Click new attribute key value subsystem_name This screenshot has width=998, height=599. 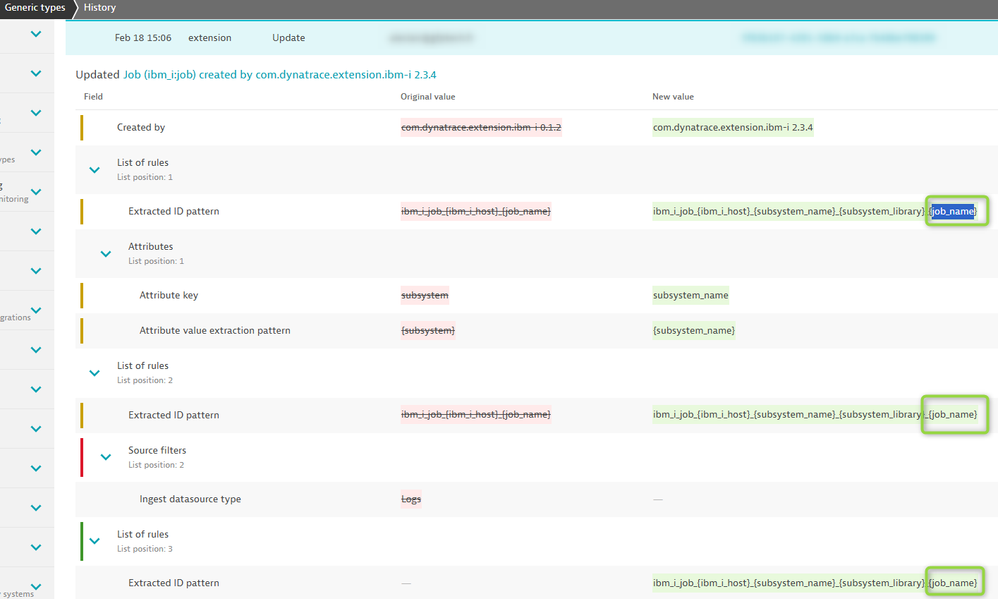691,295
